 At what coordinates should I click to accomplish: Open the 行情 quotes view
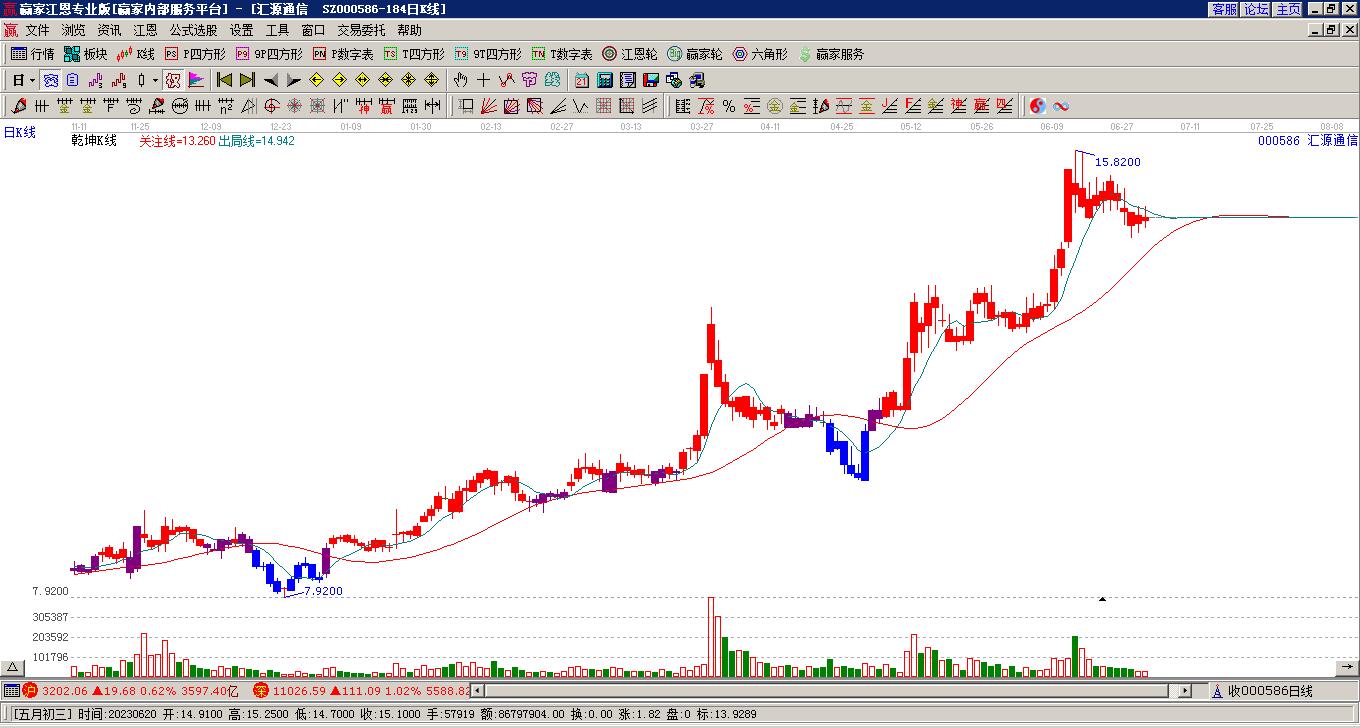click(32, 54)
